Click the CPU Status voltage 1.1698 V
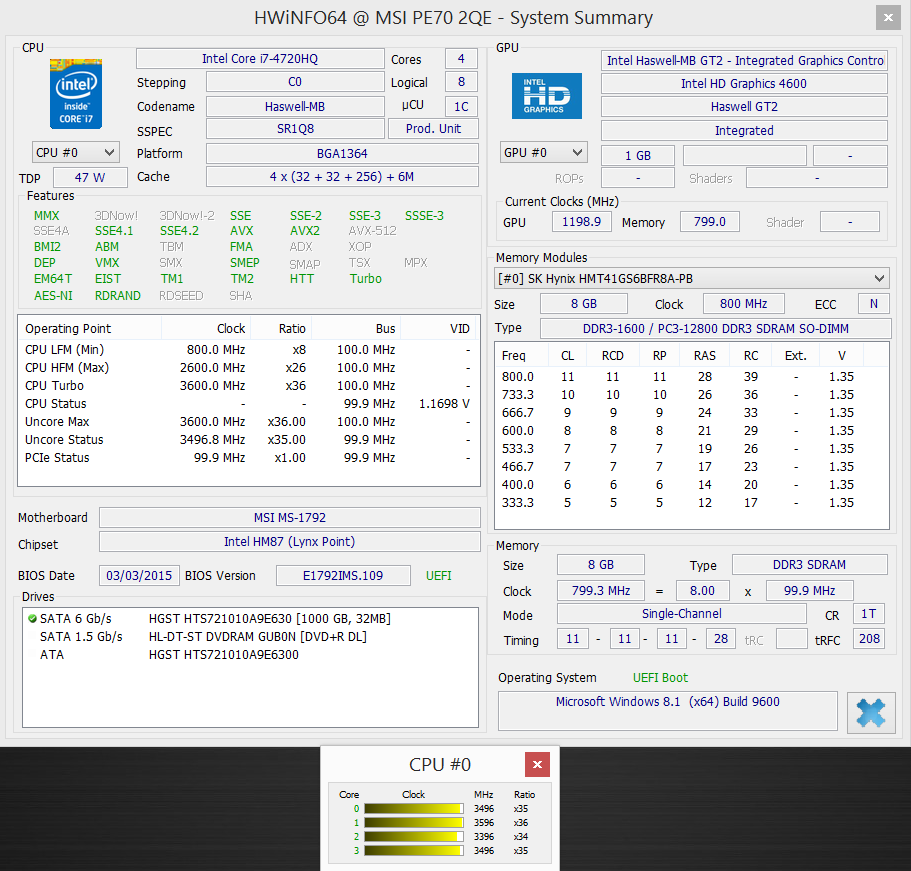 pyautogui.click(x=444, y=403)
